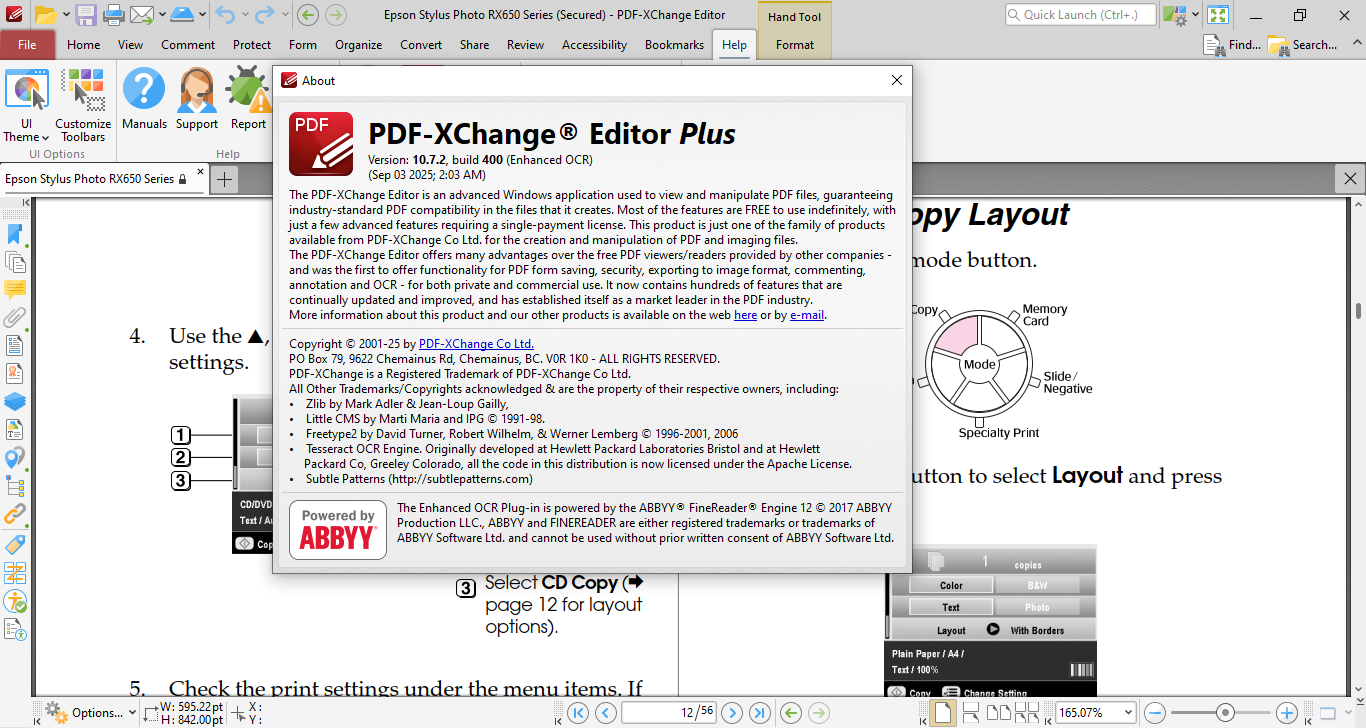Click the Find button
The height and width of the screenshot is (728, 1366).
click(x=1232, y=44)
